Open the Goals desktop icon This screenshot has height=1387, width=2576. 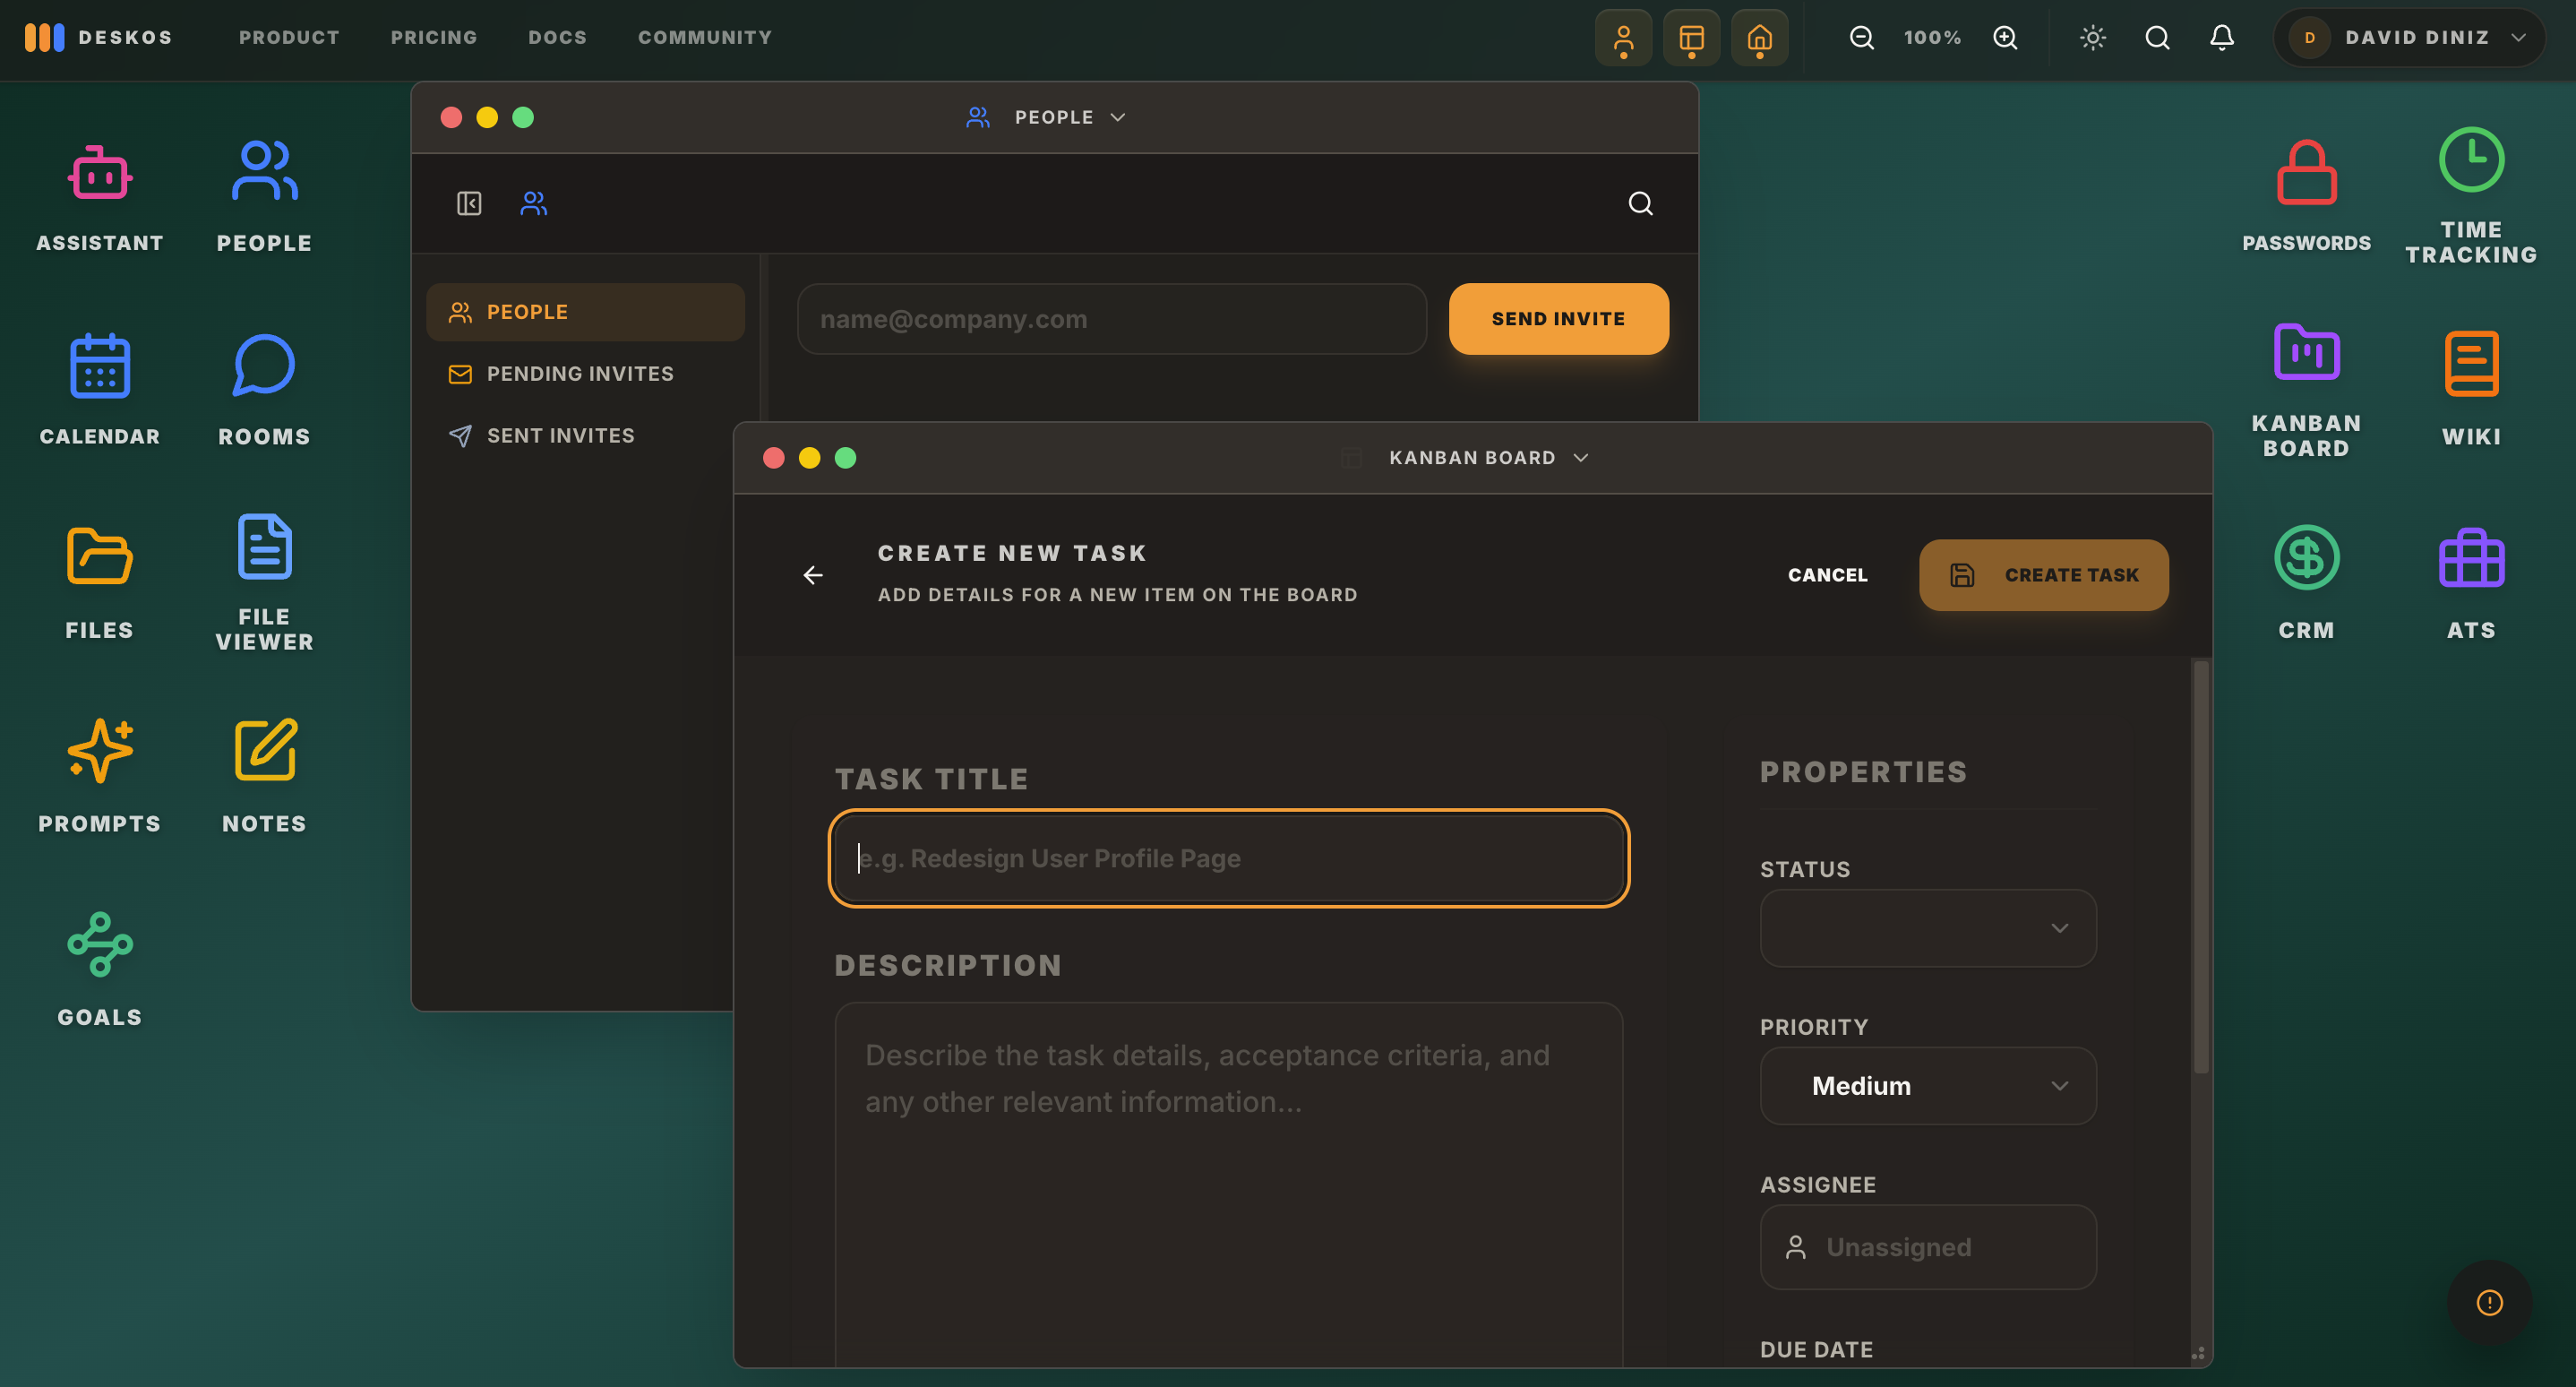coord(99,944)
